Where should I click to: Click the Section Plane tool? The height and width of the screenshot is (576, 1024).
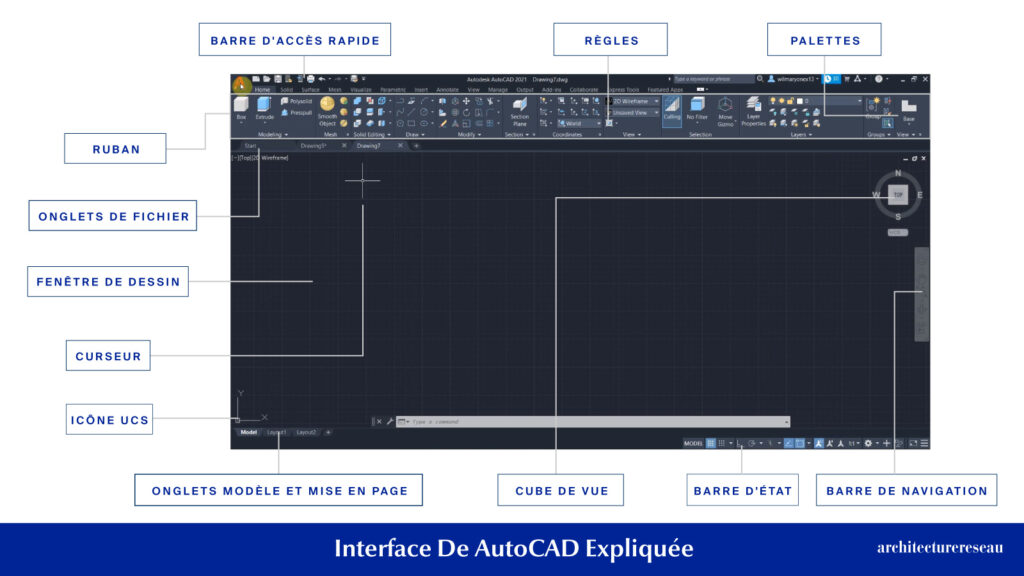(518, 103)
